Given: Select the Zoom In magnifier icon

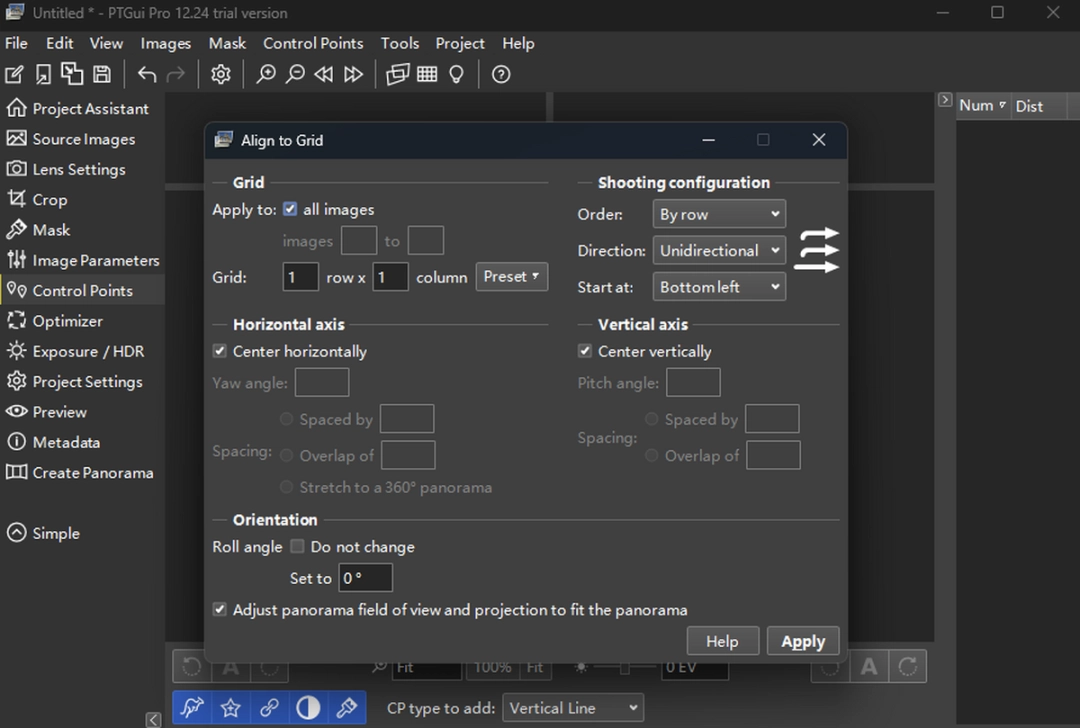Looking at the screenshot, I should [266, 74].
